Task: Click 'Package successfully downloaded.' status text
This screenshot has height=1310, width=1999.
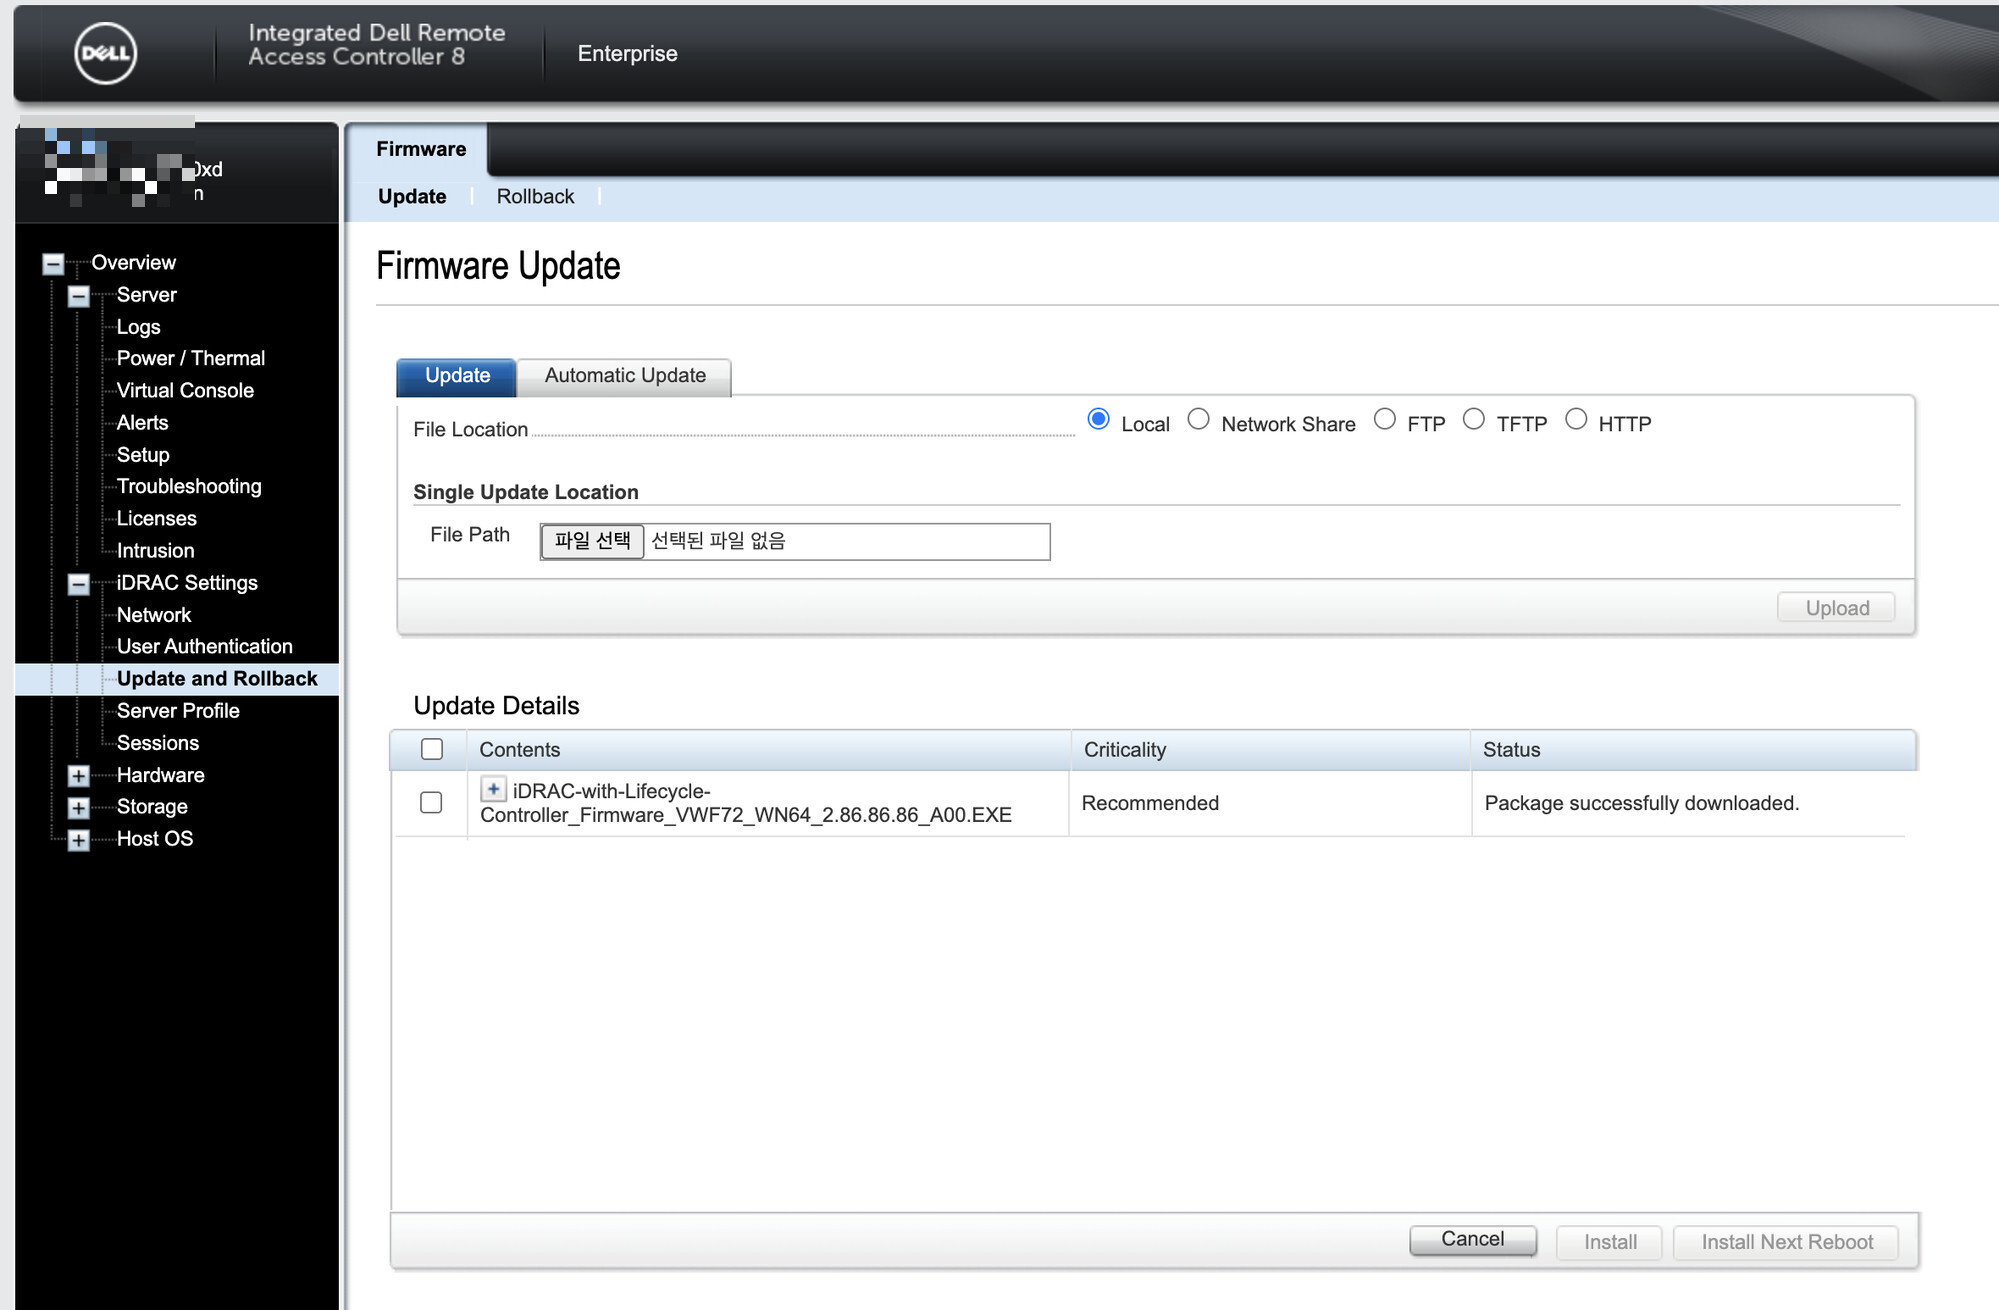Action: point(1641,803)
